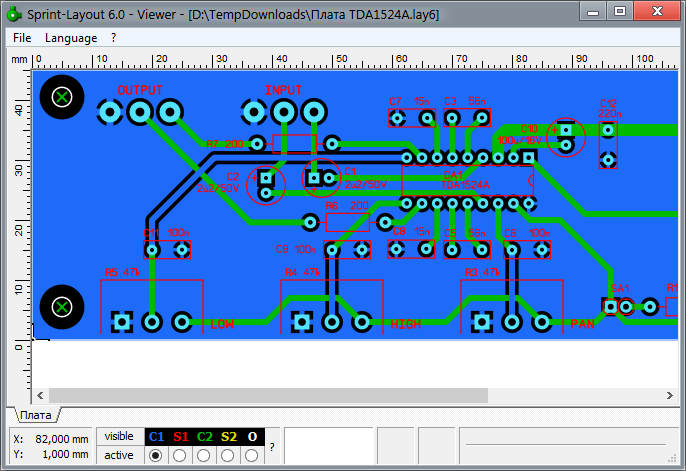The image size is (686, 471).
Task: Click the C7 15n capacitor label
Action: 410,101
